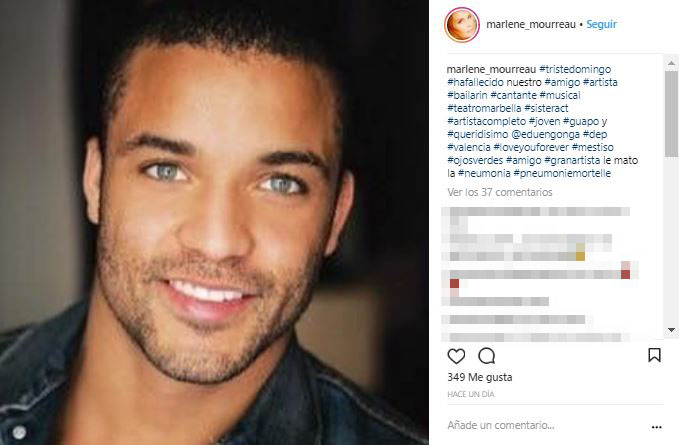679x445 pixels.
Task: Open the three-dot more options menu
Action: tap(656, 427)
